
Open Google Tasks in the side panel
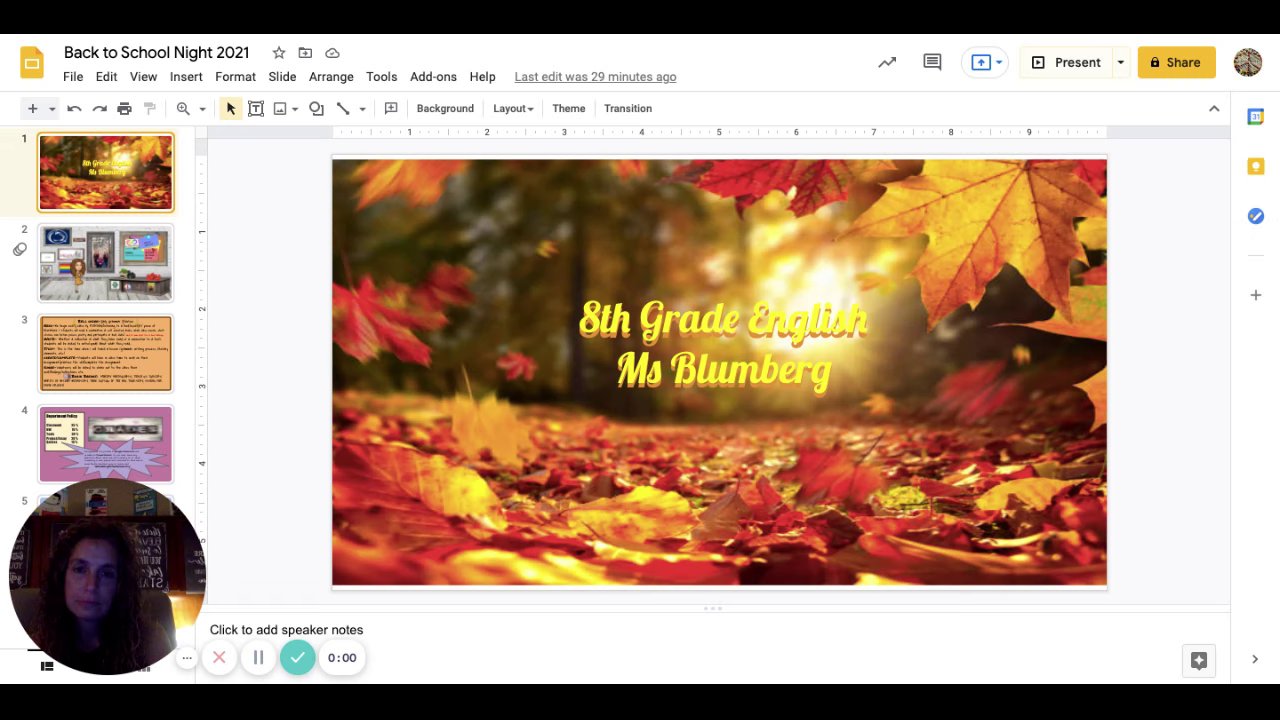pyautogui.click(x=1256, y=216)
